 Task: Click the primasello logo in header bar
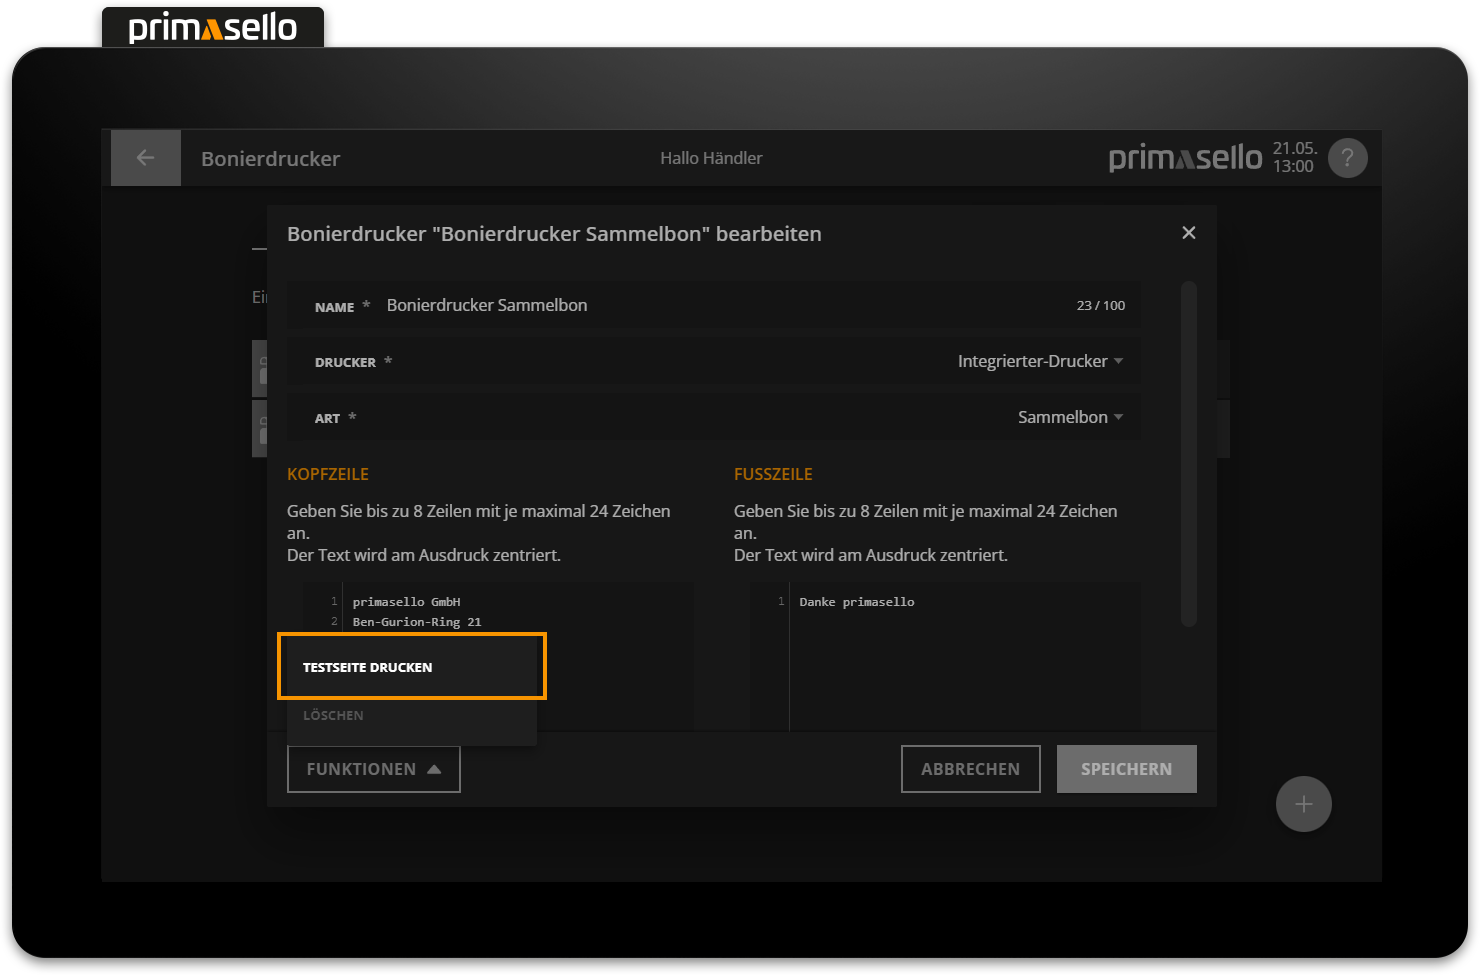click(x=1185, y=158)
